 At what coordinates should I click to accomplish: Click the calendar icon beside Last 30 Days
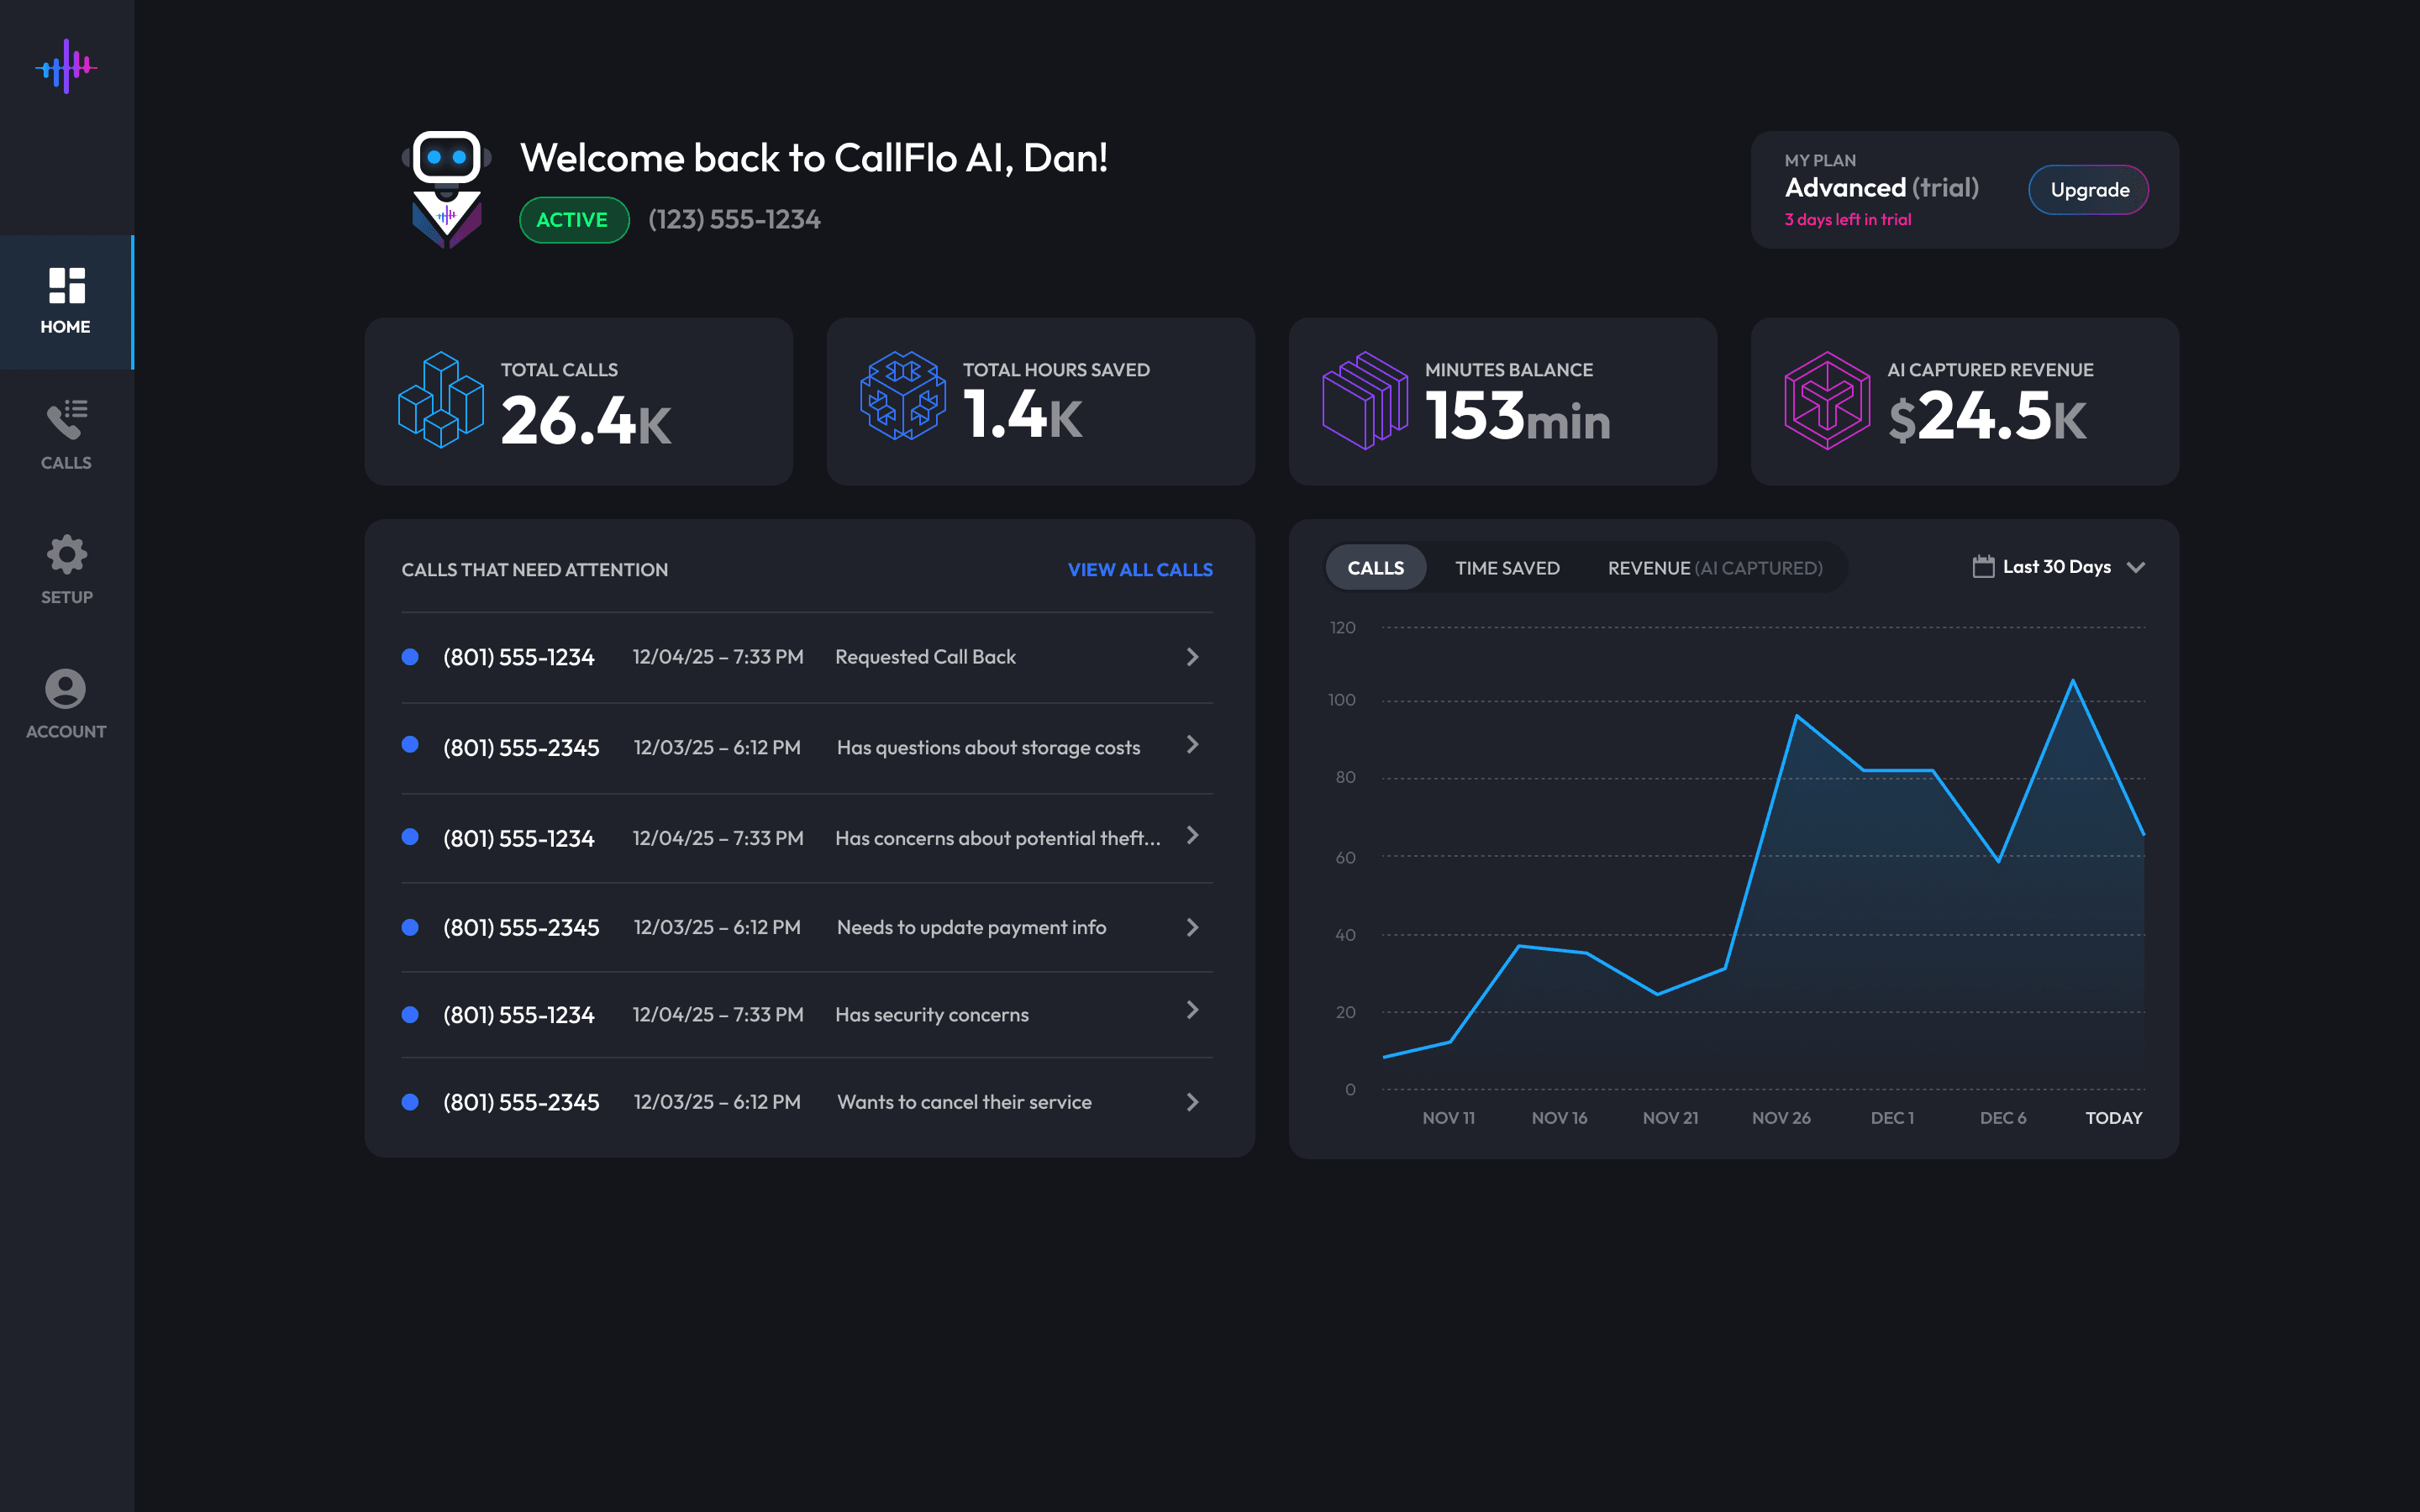1983,567
